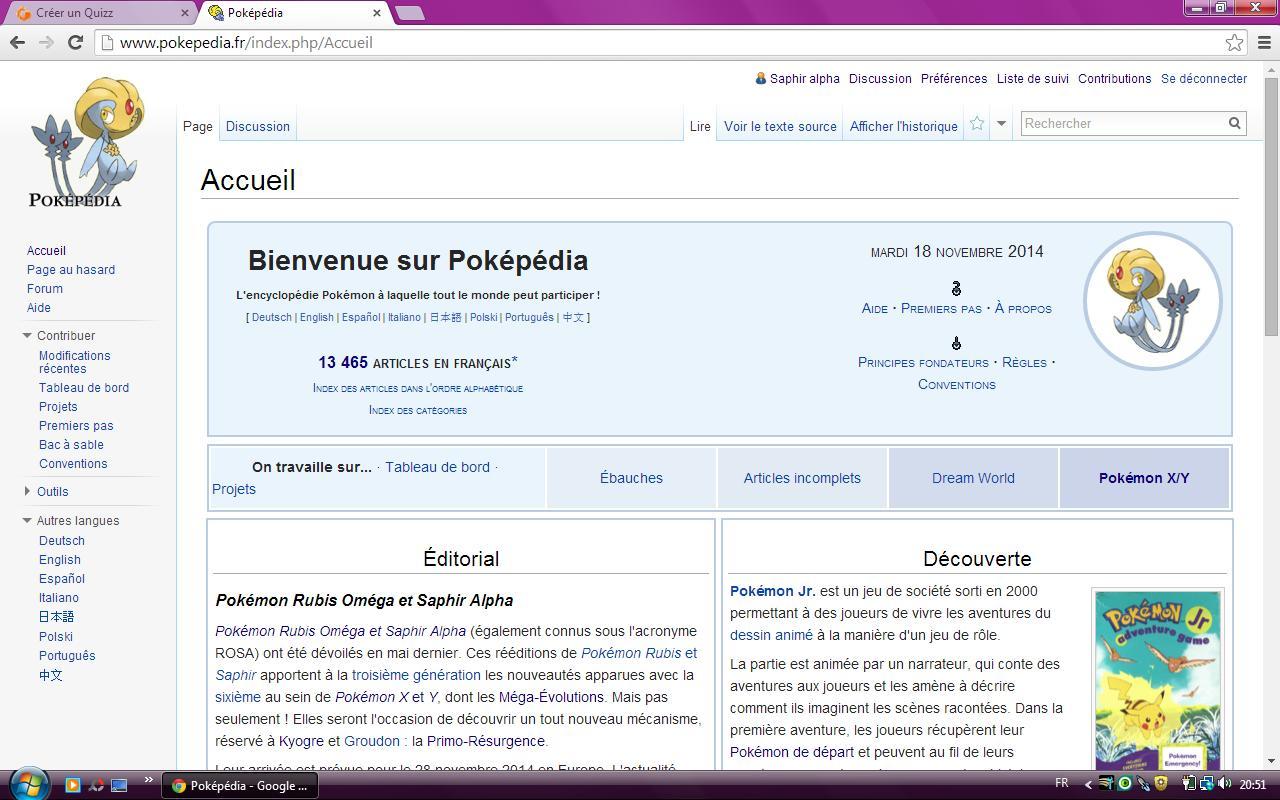
Task: Open Modifications récentes in sidebar
Action: point(75,362)
